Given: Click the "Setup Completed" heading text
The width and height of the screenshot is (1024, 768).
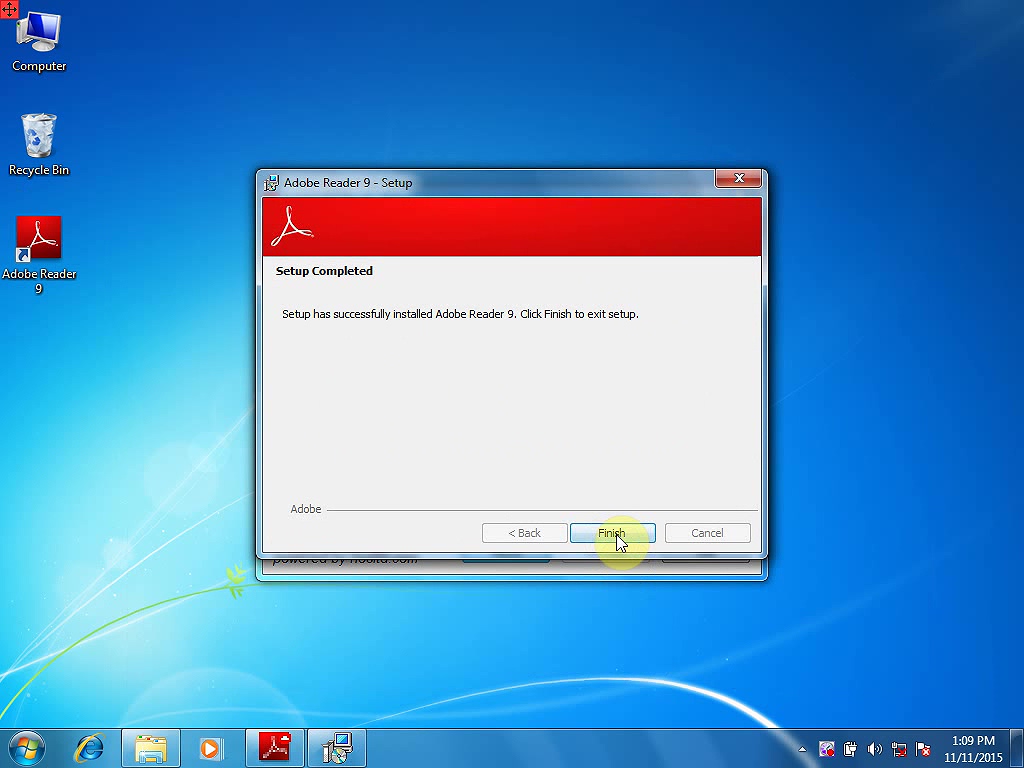Looking at the screenshot, I should pyautogui.click(x=324, y=271).
